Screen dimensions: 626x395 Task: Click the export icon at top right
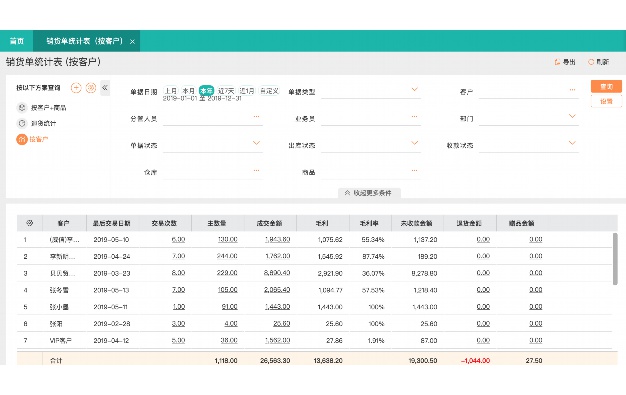(557, 62)
